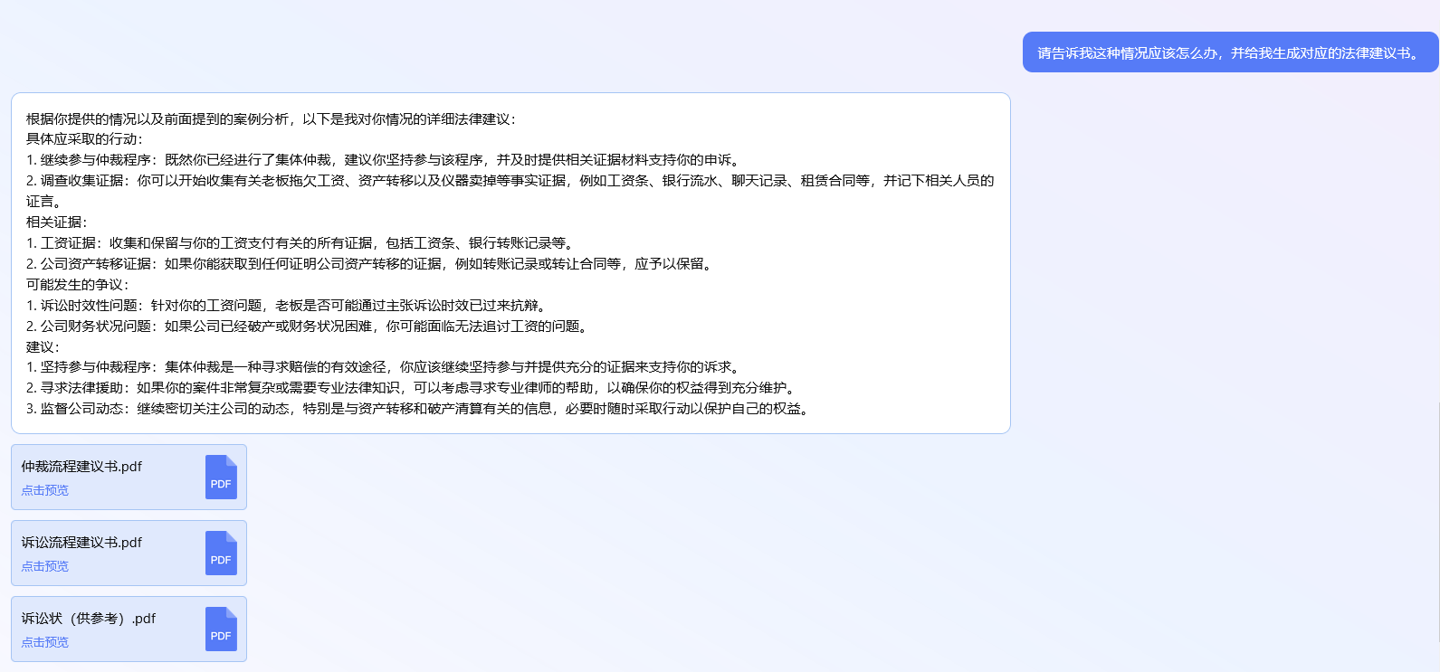Click the heading 具体应采取的行动
This screenshot has width=1440, height=672.
pyautogui.click(x=84, y=139)
